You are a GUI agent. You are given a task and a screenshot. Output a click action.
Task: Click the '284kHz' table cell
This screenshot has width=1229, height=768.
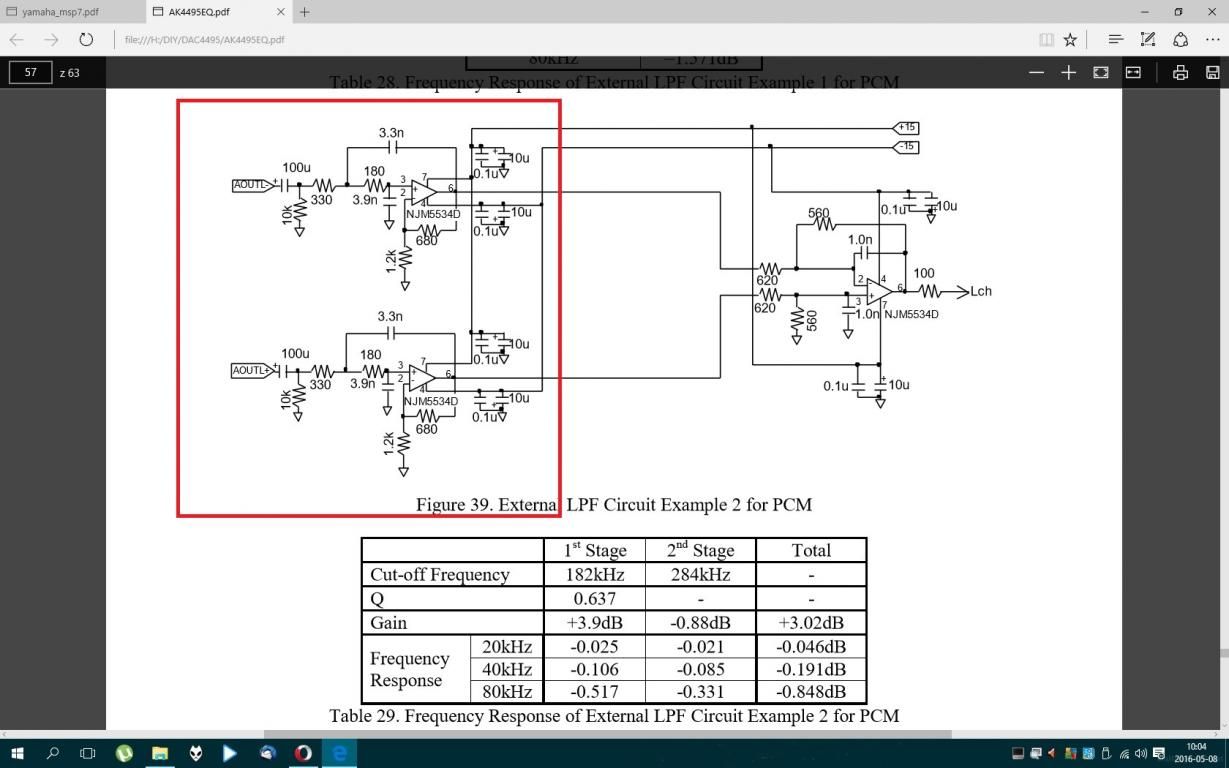[x=700, y=574]
